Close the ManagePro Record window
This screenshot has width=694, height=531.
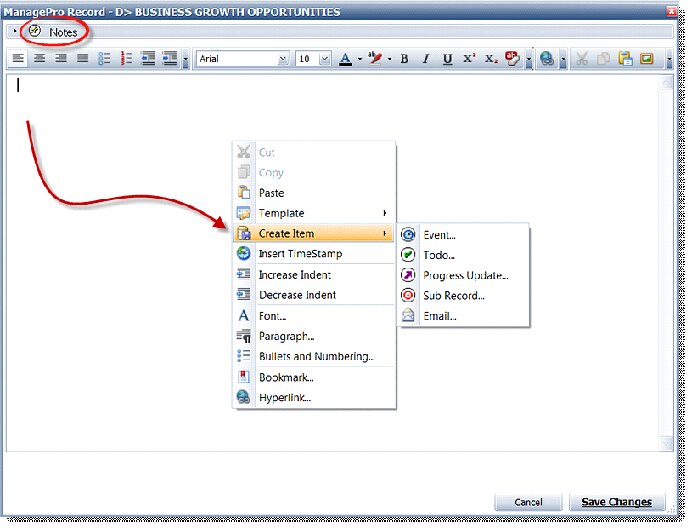coord(672,11)
